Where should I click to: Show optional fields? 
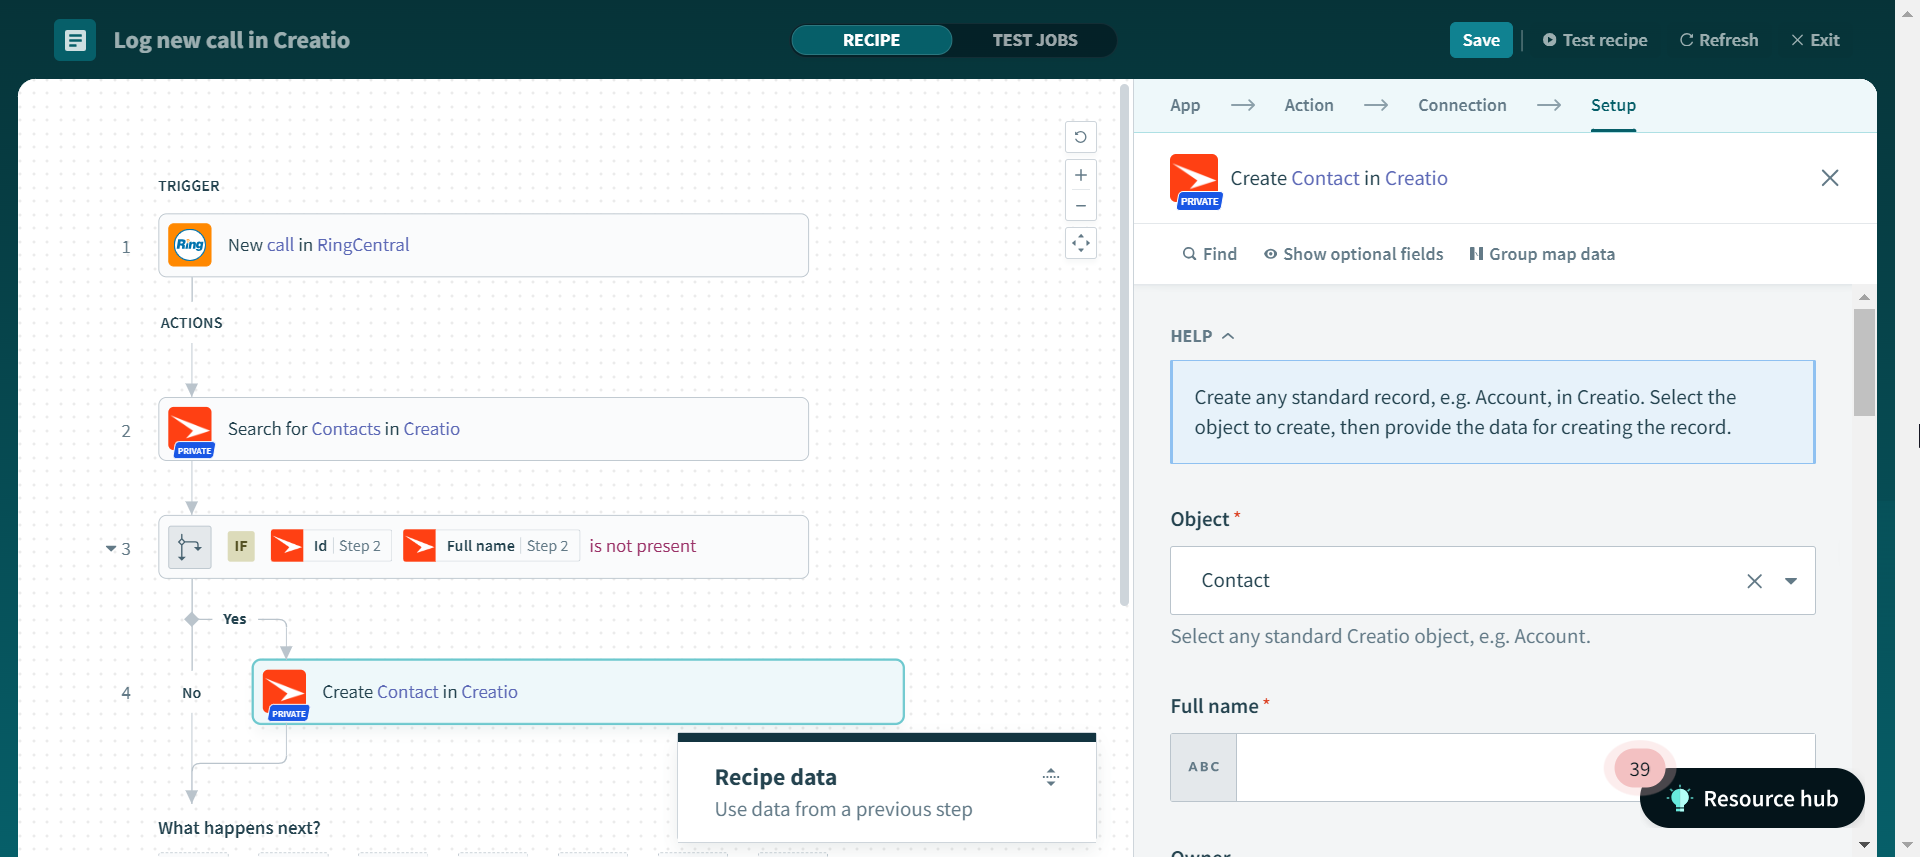pyautogui.click(x=1354, y=254)
